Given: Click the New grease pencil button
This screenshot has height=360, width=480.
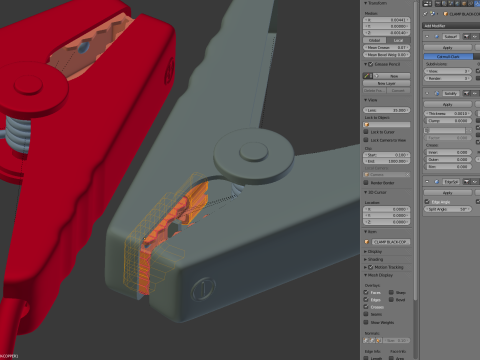Looking at the screenshot, I should (392, 76).
